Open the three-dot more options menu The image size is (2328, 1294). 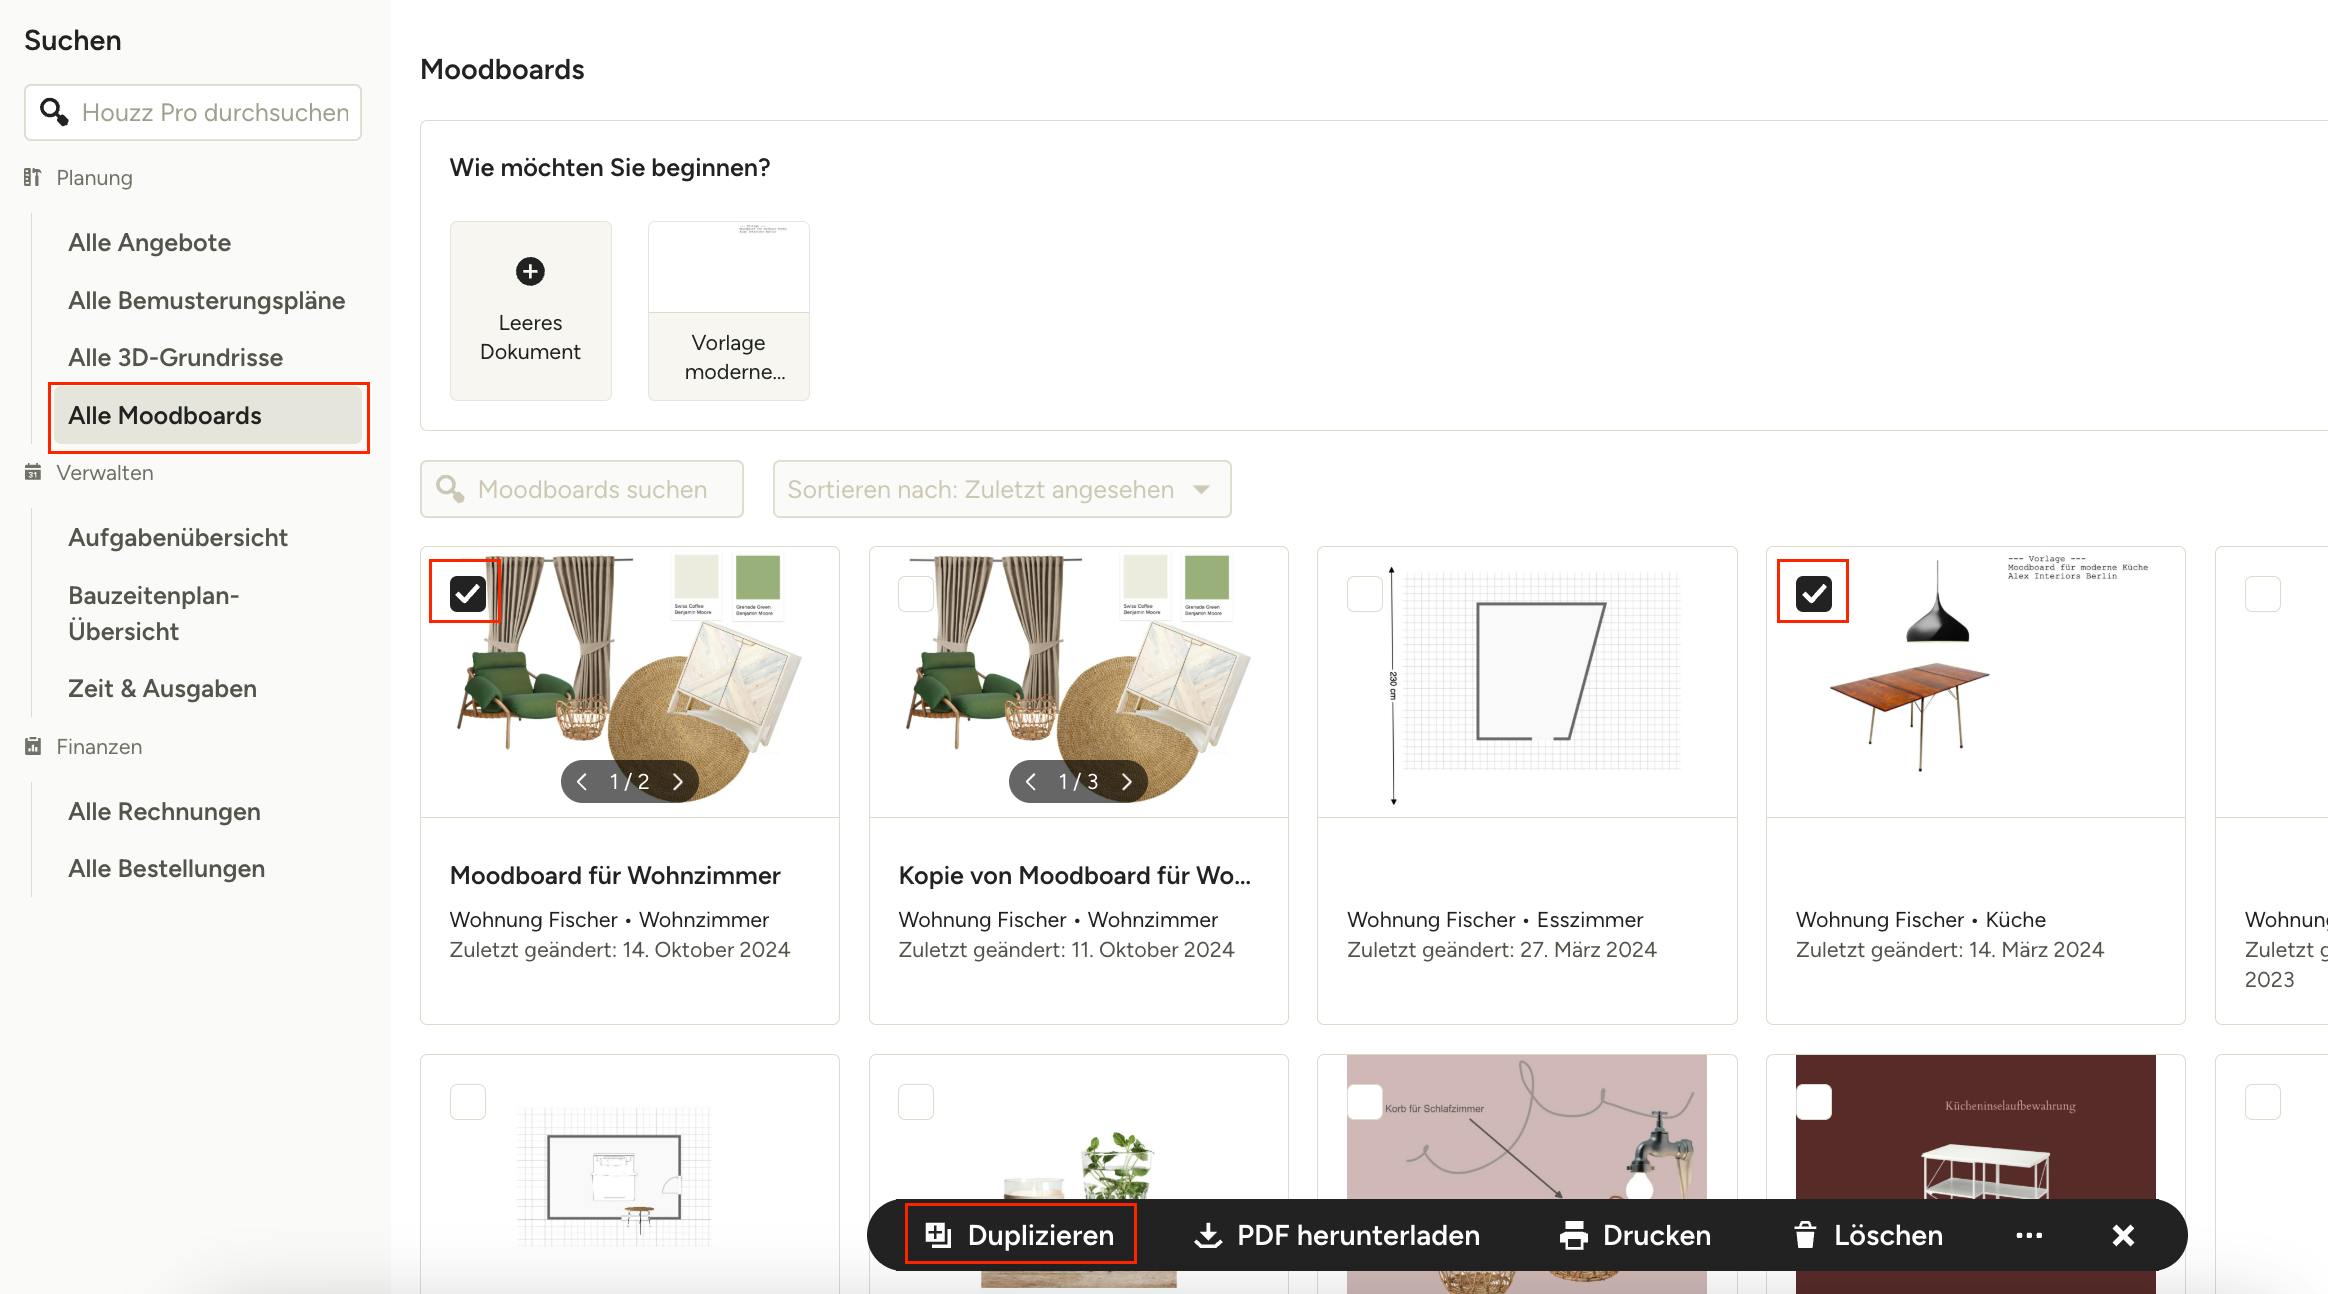2029,1236
